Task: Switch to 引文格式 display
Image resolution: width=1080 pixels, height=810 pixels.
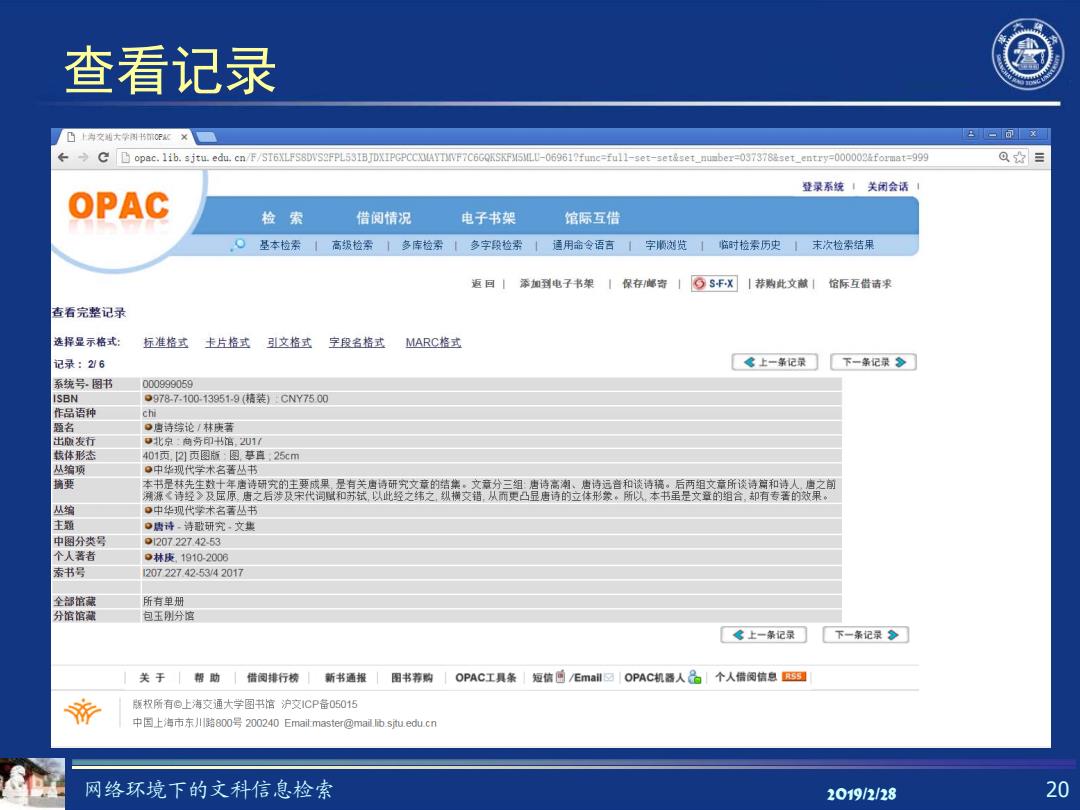Action: click(x=289, y=342)
